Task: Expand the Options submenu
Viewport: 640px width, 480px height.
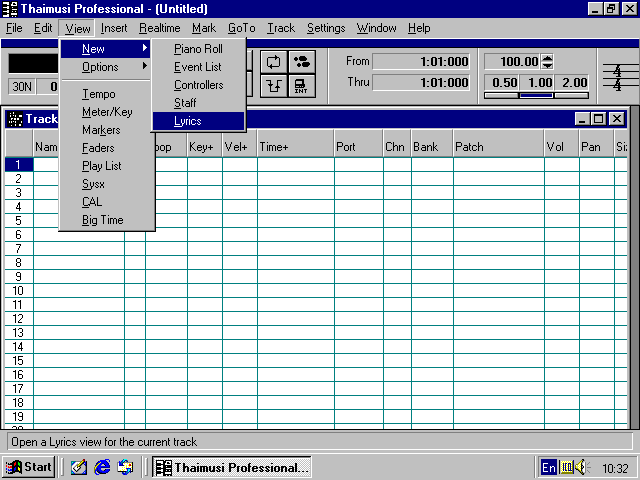Action: (106, 67)
